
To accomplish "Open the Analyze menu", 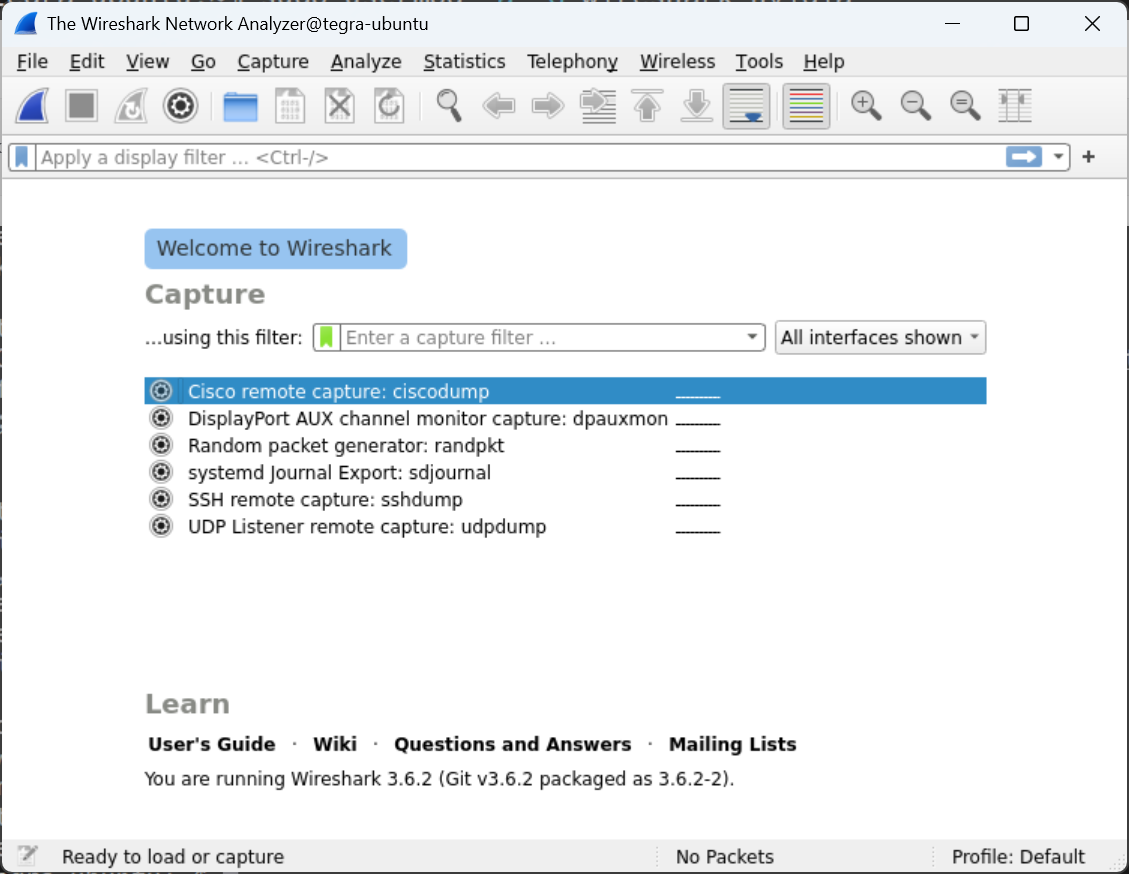I will tap(366, 62).
